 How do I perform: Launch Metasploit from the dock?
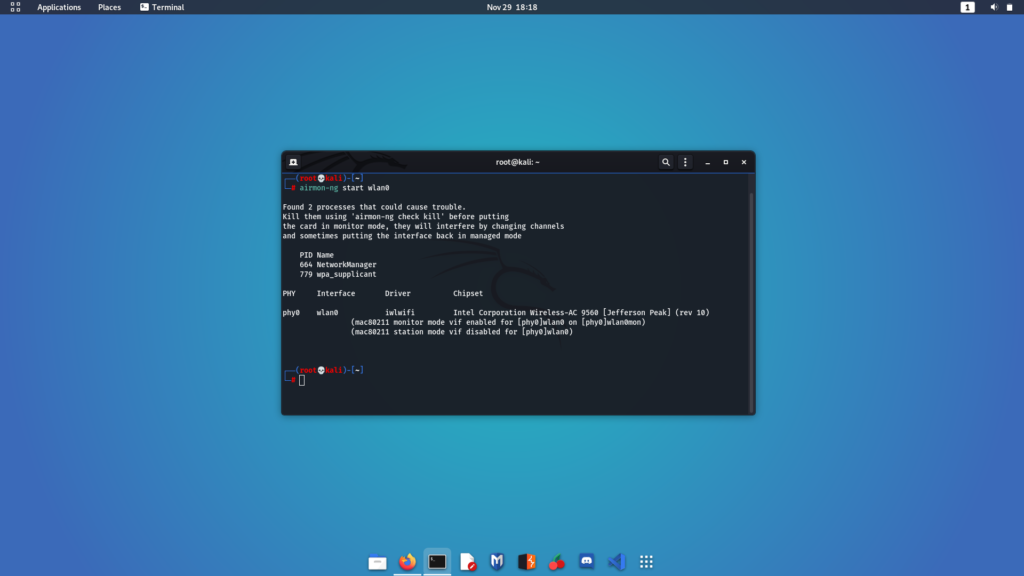tap(497, 562)
